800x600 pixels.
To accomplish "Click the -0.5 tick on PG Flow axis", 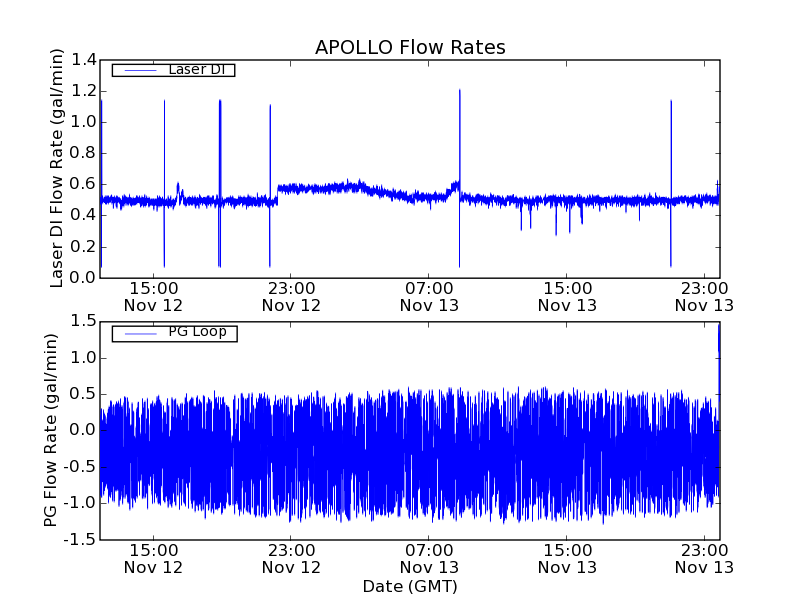I will click(x=80, y=467).
